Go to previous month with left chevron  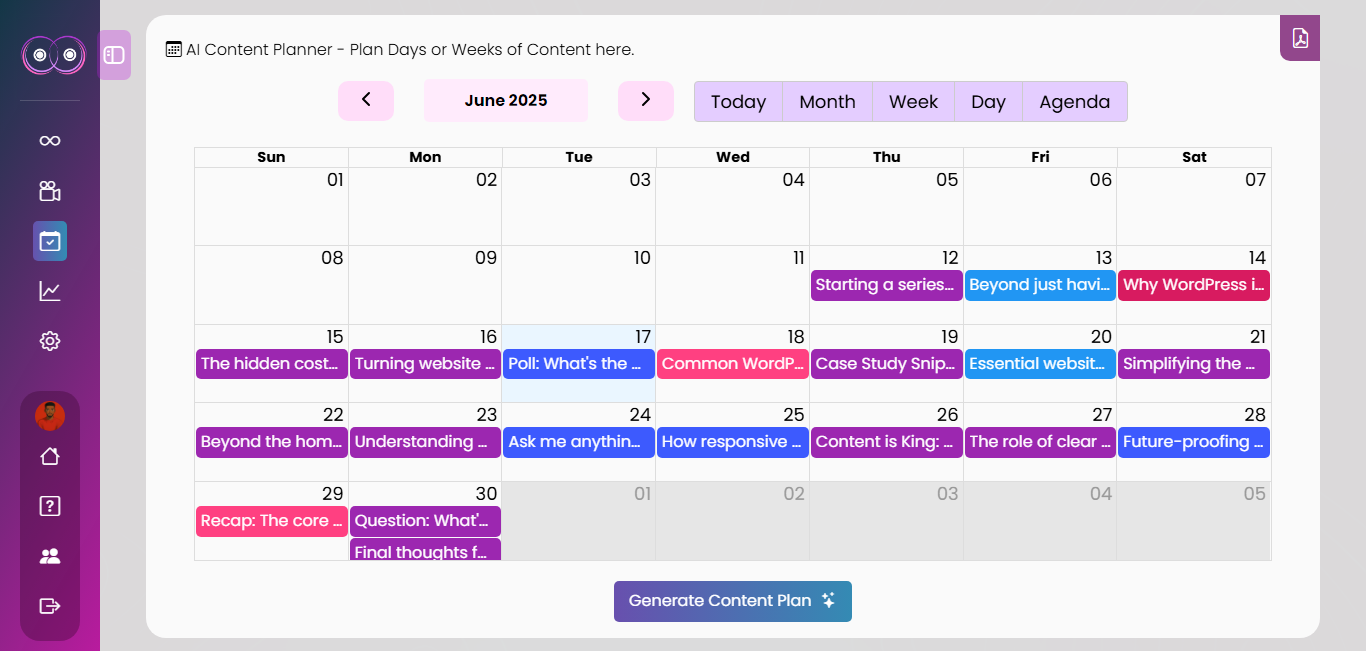[x=366, y=100]
